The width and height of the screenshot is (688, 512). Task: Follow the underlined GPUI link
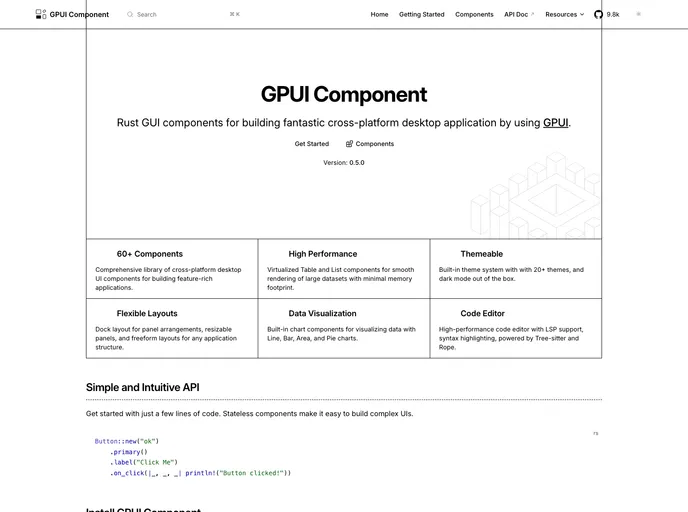[x=555, y=123]
